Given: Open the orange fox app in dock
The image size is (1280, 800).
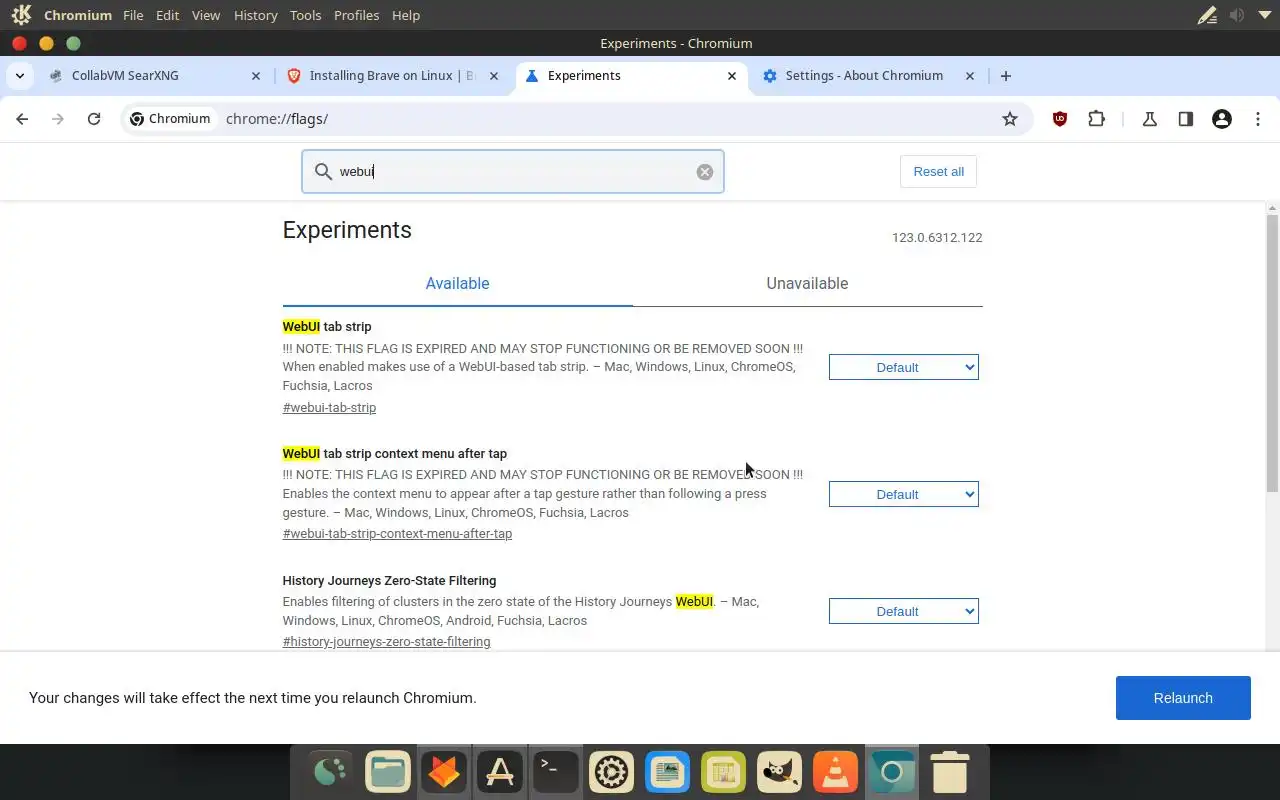Looking at the screenshot, I should coord(443,772).
